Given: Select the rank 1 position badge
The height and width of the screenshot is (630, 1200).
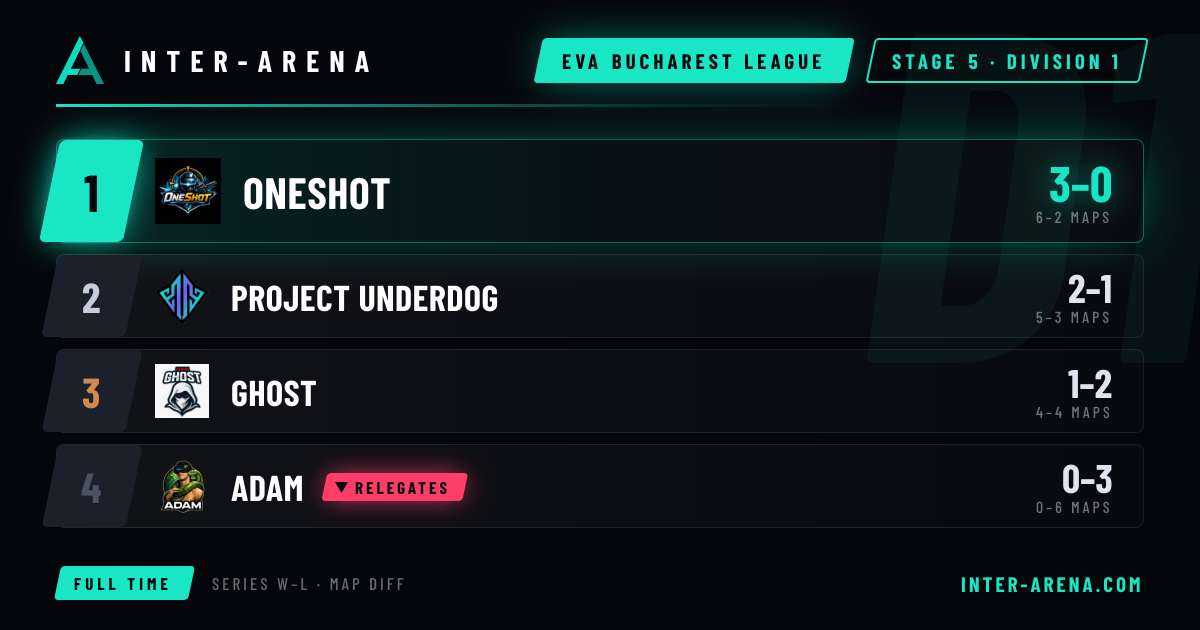Looking at the screenshot, I should pos(92,191).
